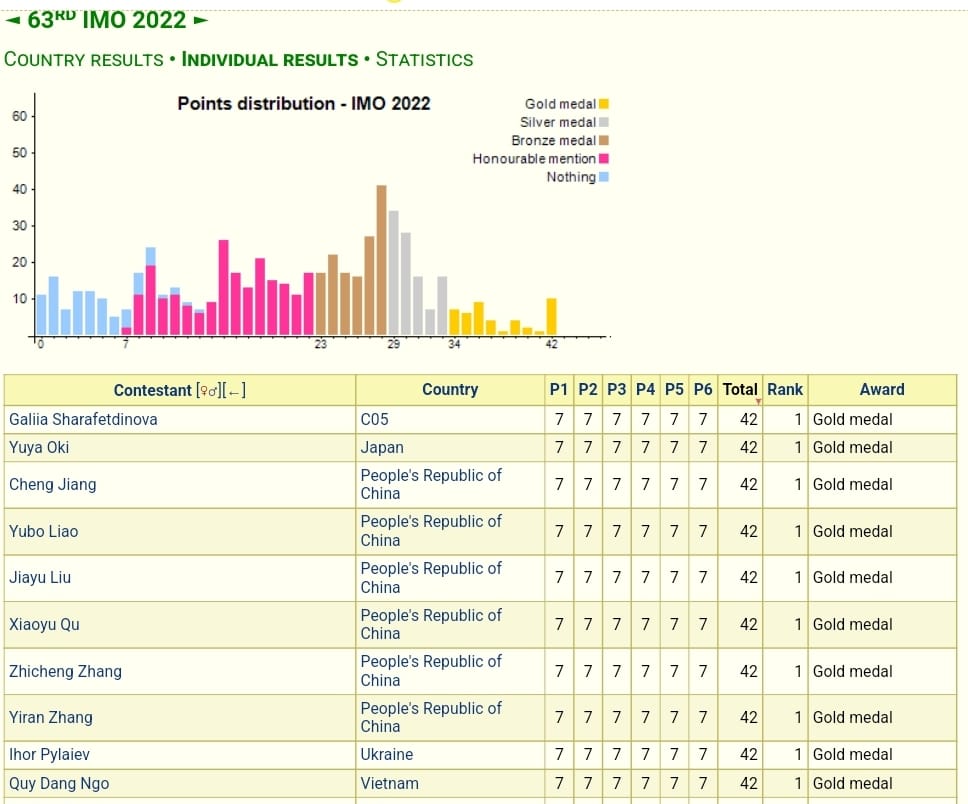Click the Nothing legend blue swatch
This screenshot has height=804, width=968.
(x=604, y=177)
